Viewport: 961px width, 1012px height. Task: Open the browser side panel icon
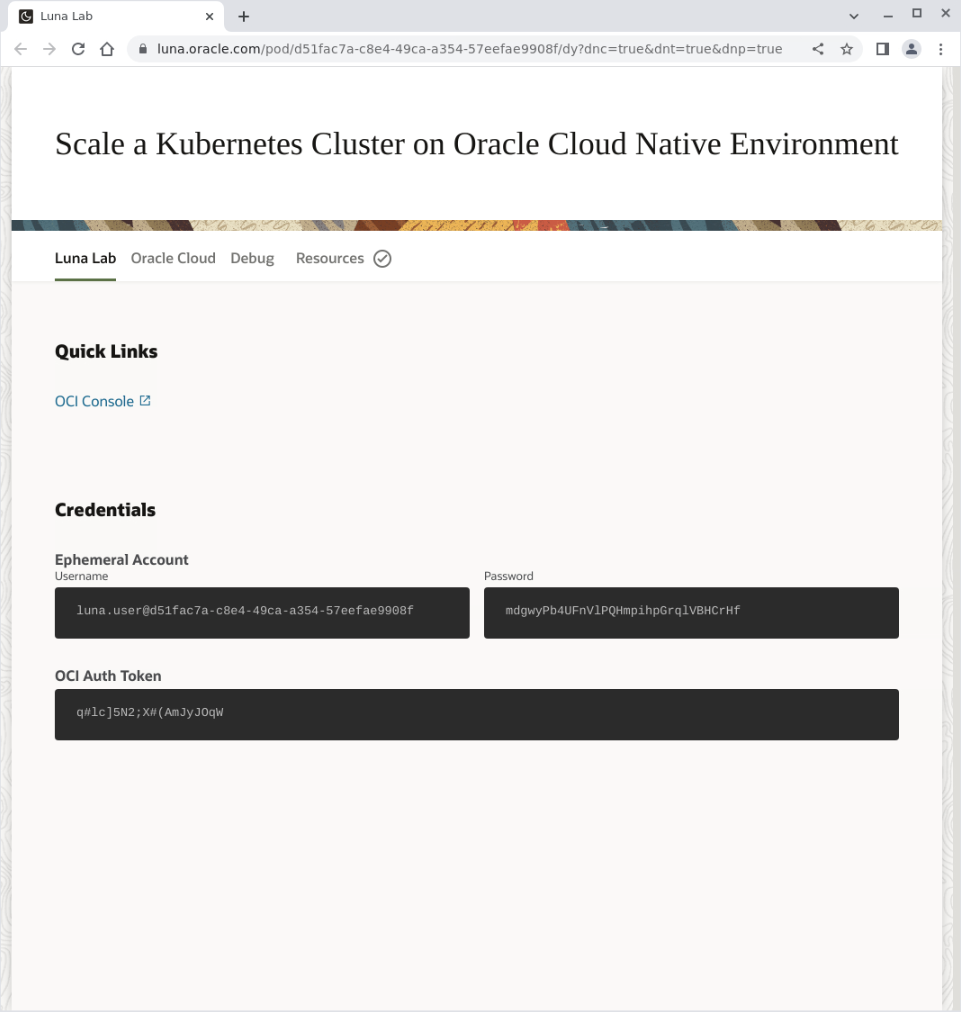click(881, 48)
